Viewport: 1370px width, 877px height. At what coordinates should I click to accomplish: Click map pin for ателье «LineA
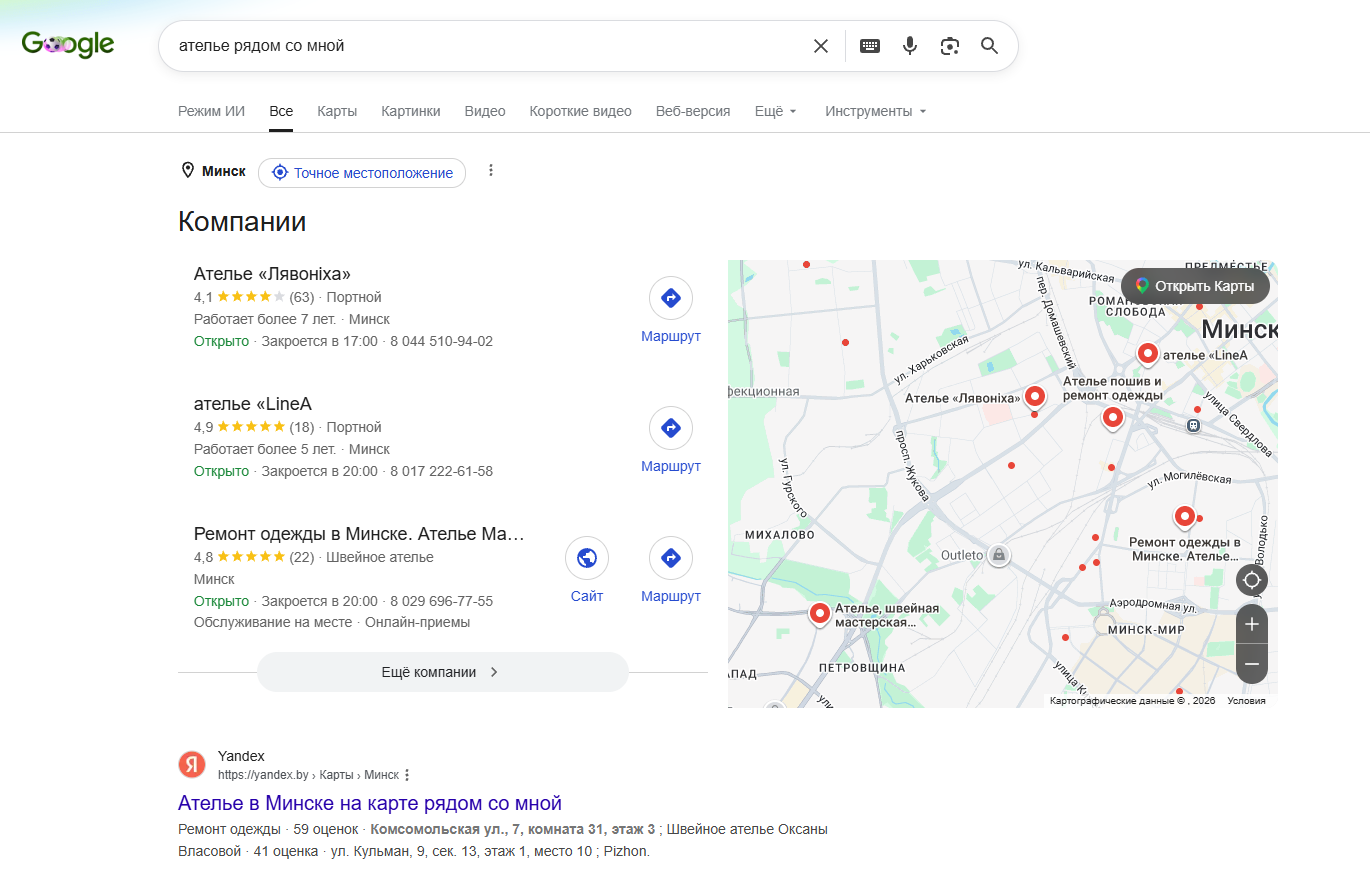pos(1148,353)
